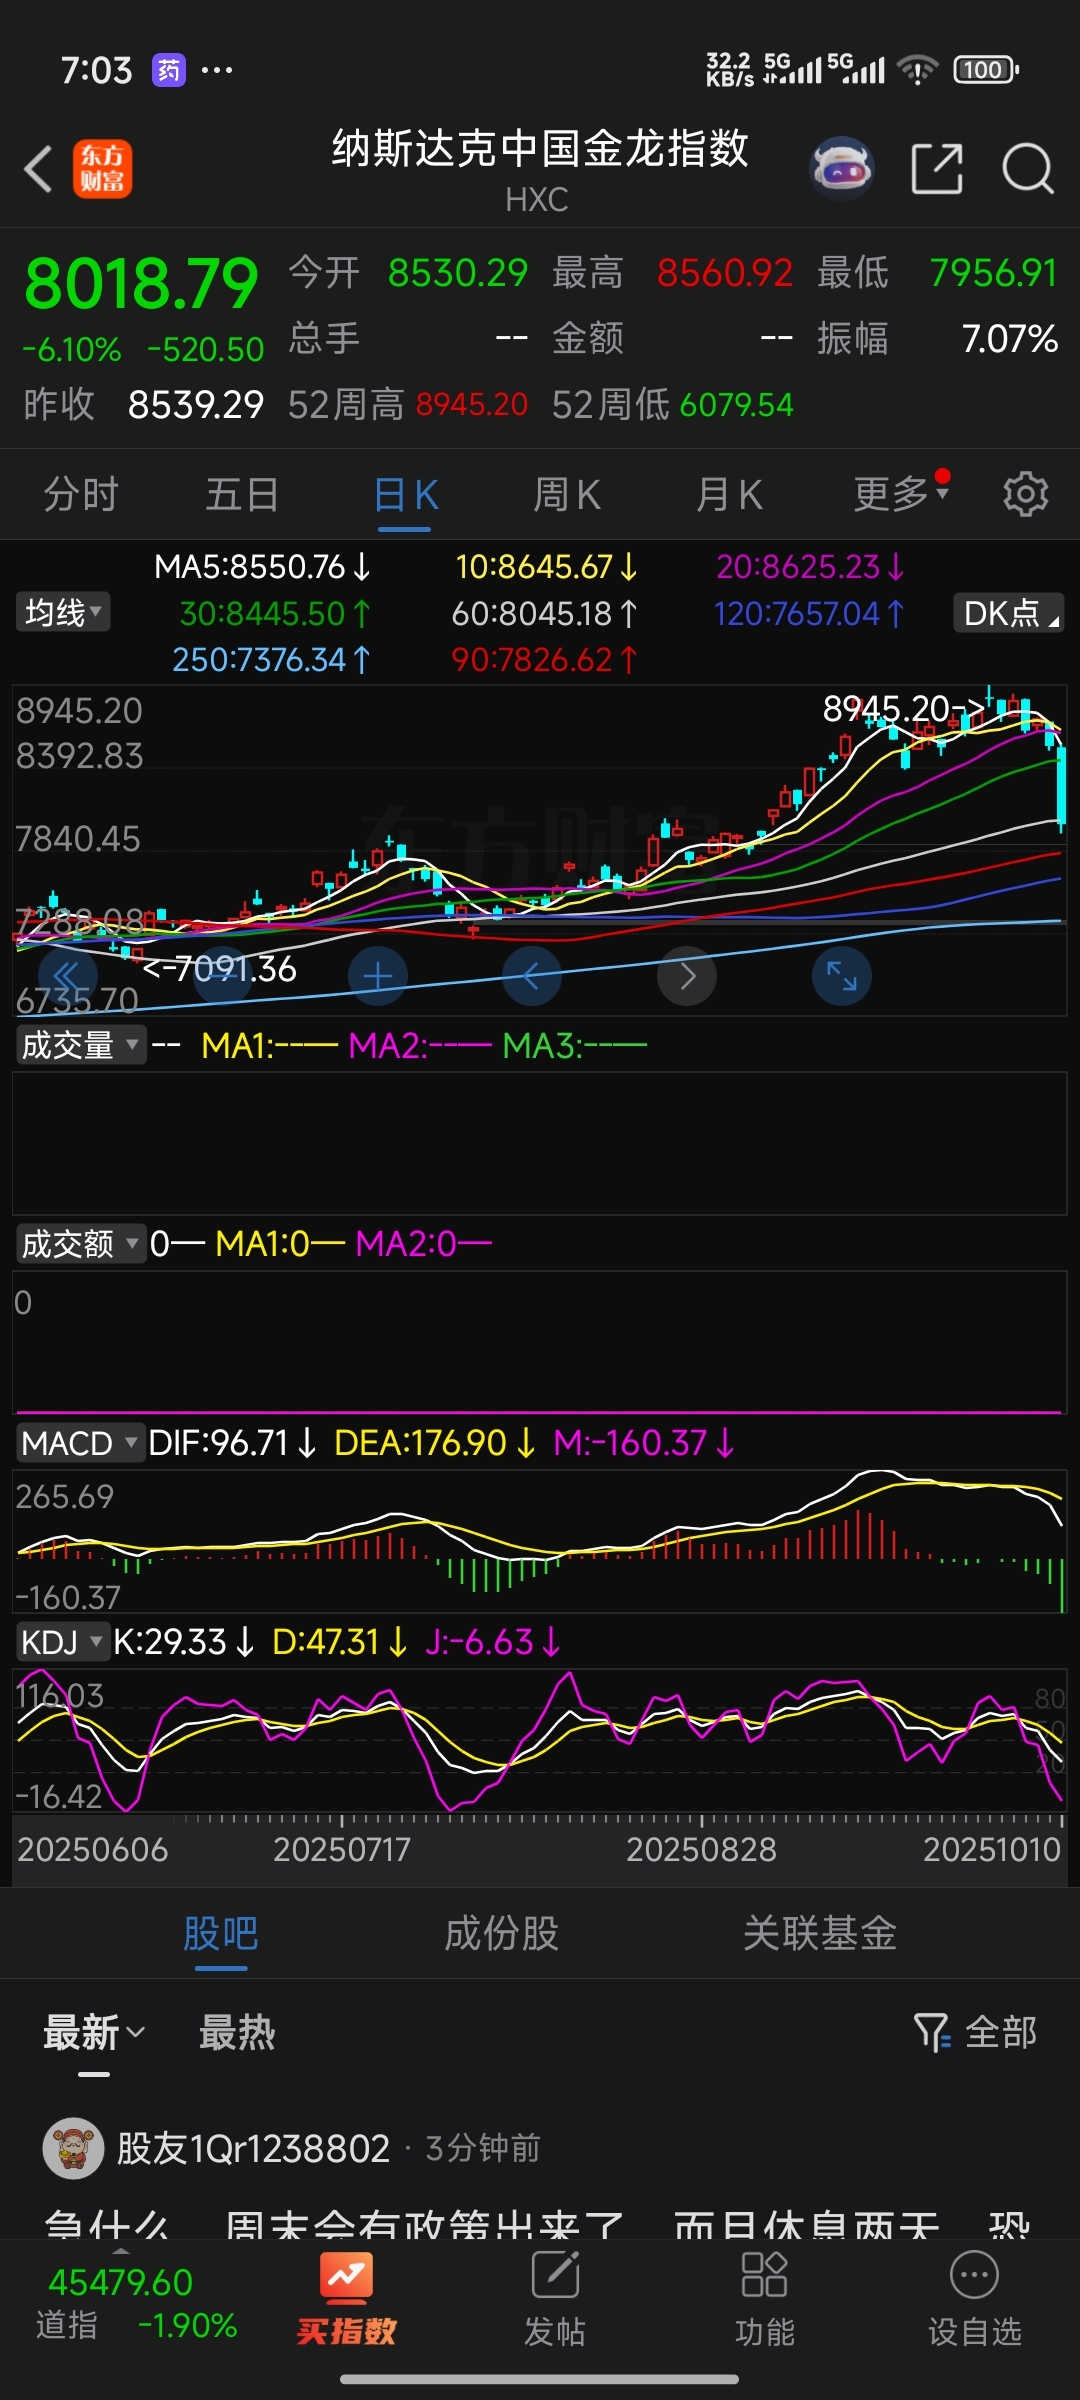Tap the 7091.36 low marker on chart
1080x2400 pixels.
tap(220, 968)
